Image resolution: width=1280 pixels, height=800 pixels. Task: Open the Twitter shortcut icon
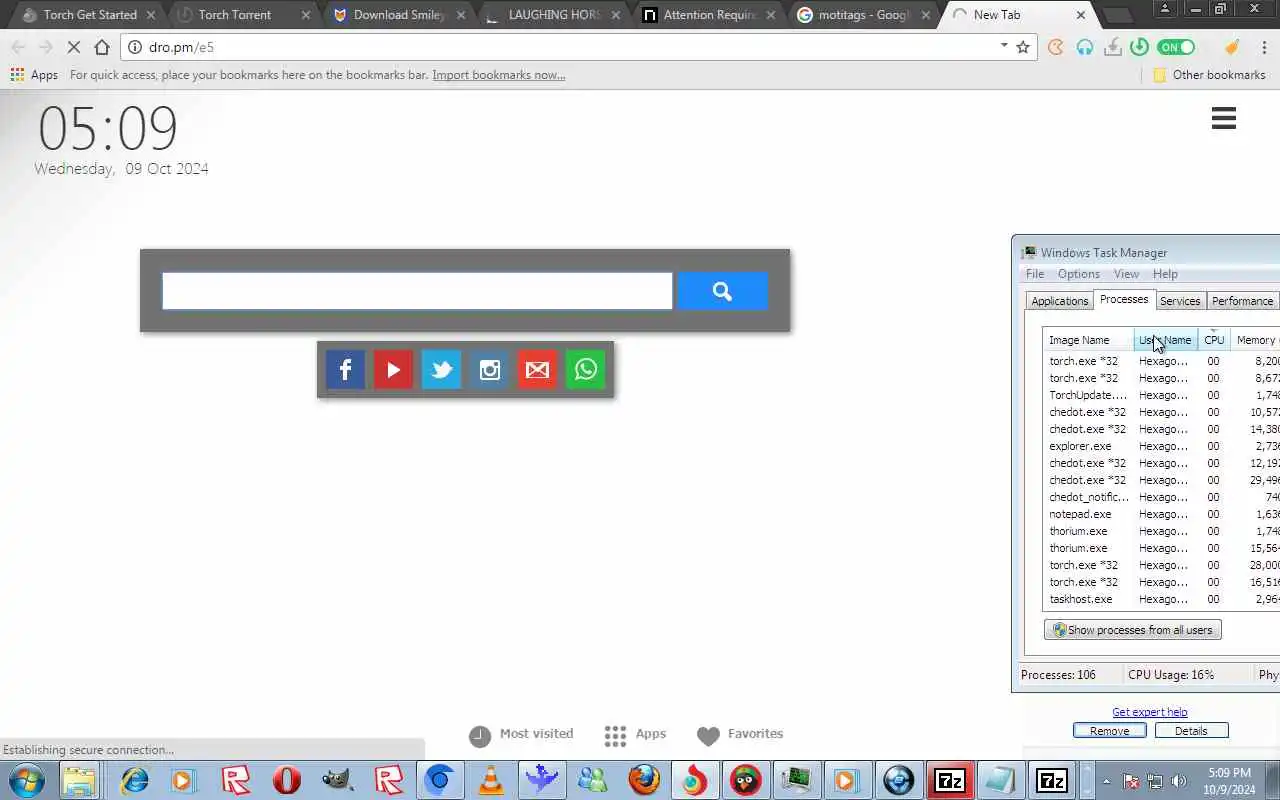(x=441, y=370)
